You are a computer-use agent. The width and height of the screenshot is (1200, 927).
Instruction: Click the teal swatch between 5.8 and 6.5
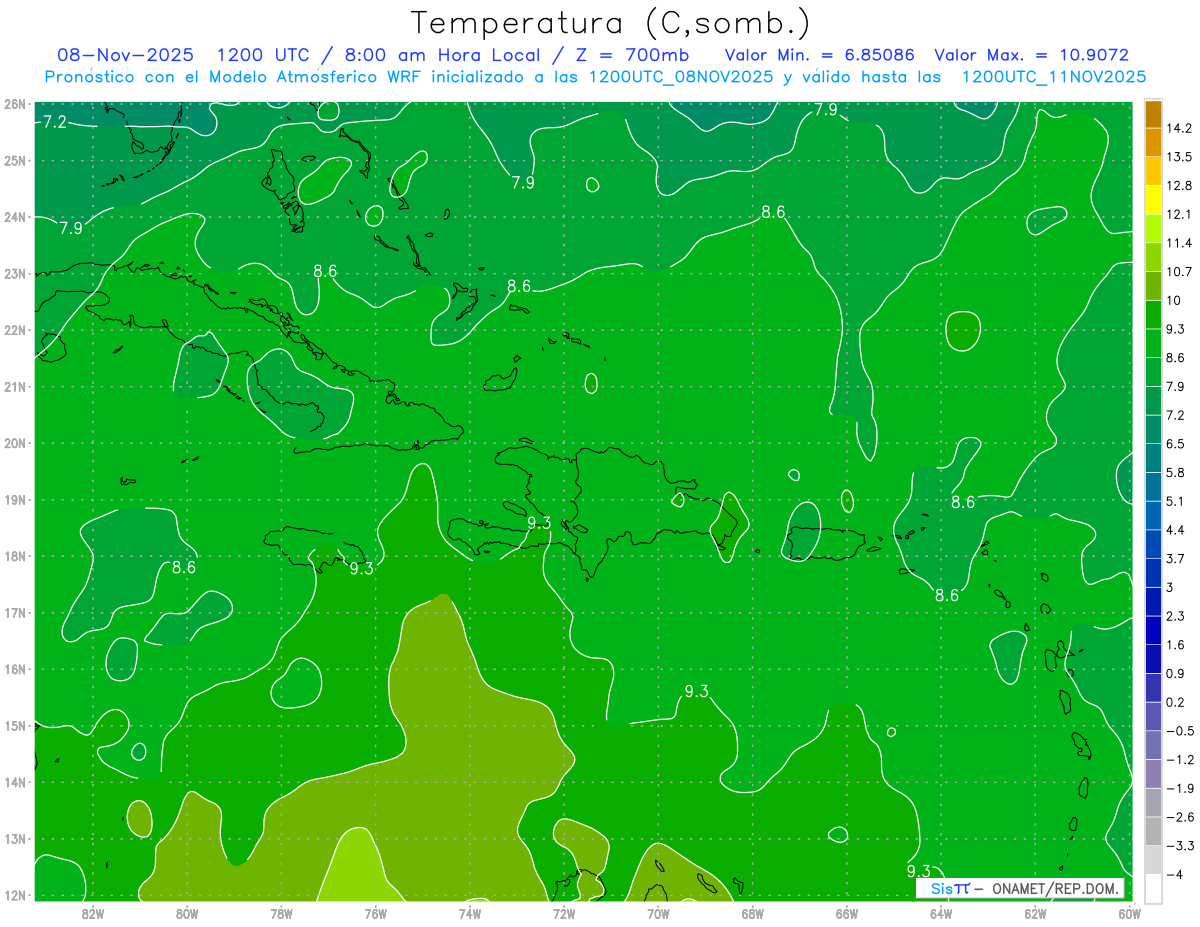click(1153, 459)
